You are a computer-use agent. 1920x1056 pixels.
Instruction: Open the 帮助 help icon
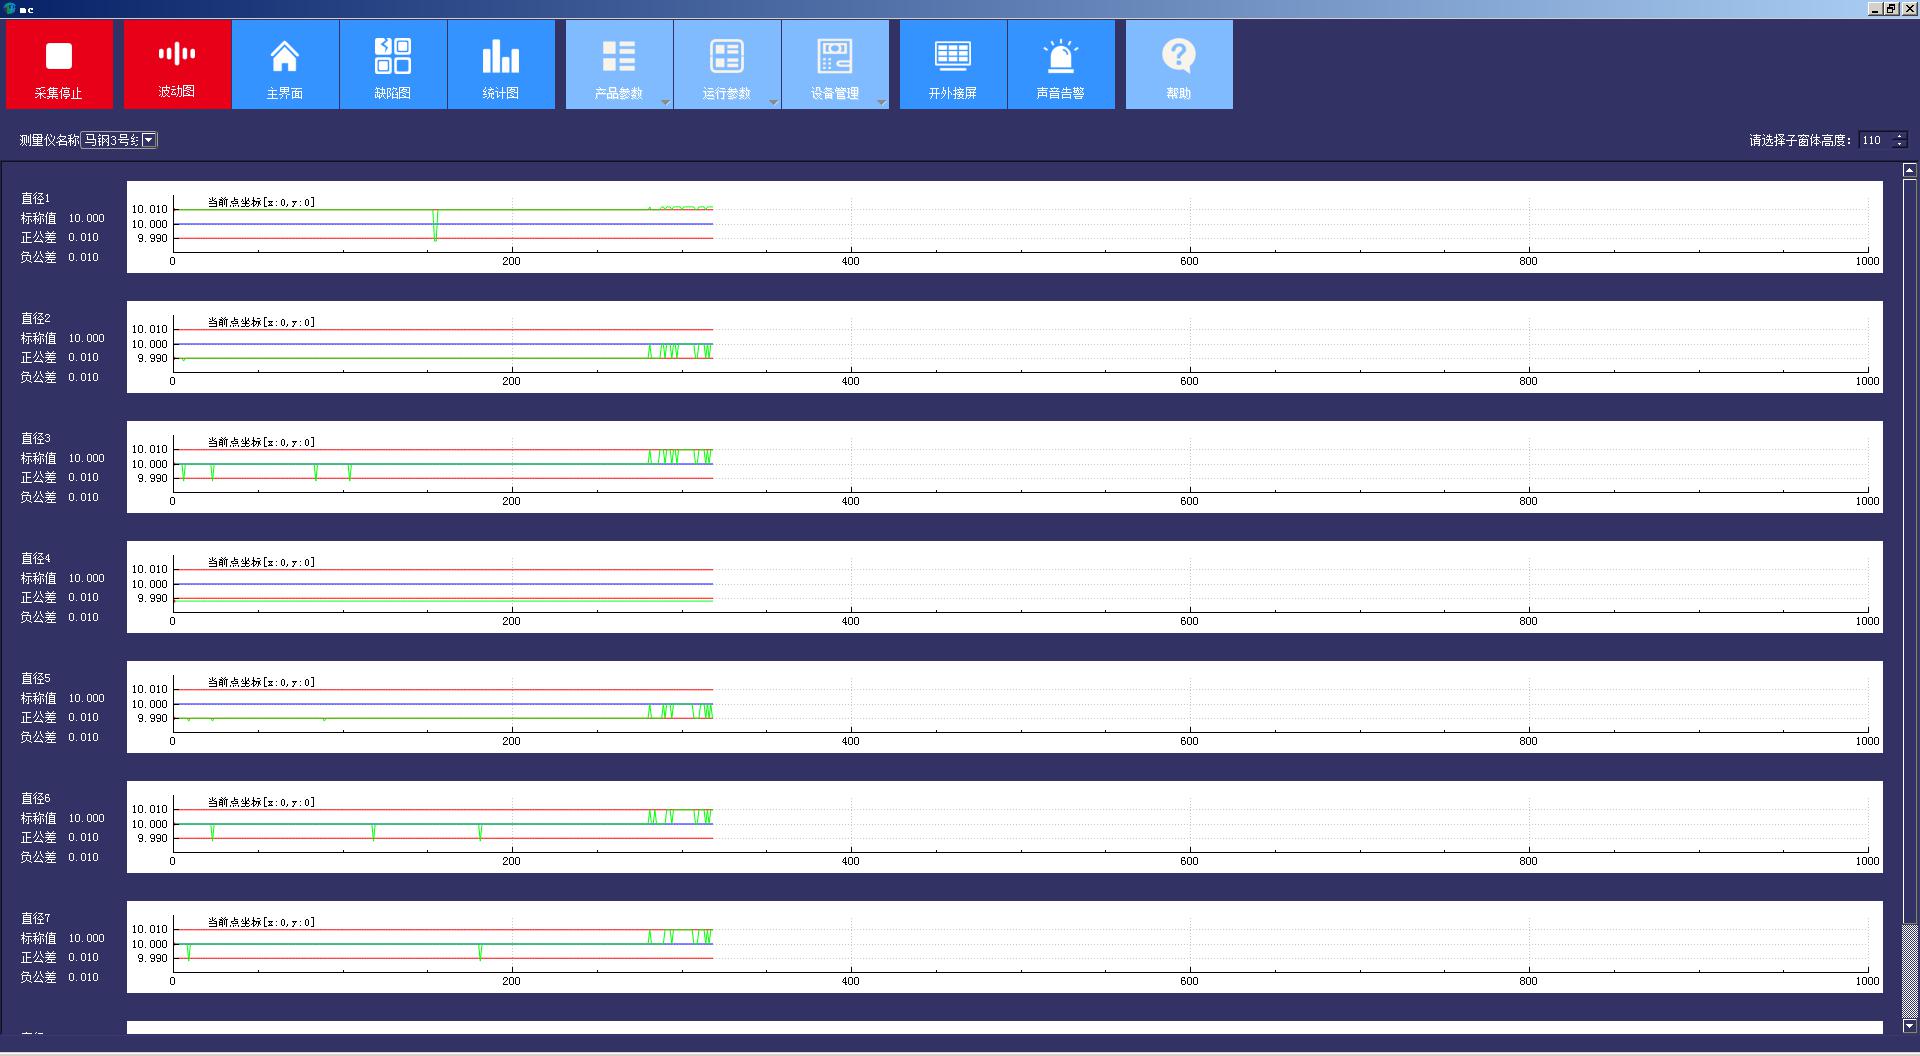tap(1179, 65)
